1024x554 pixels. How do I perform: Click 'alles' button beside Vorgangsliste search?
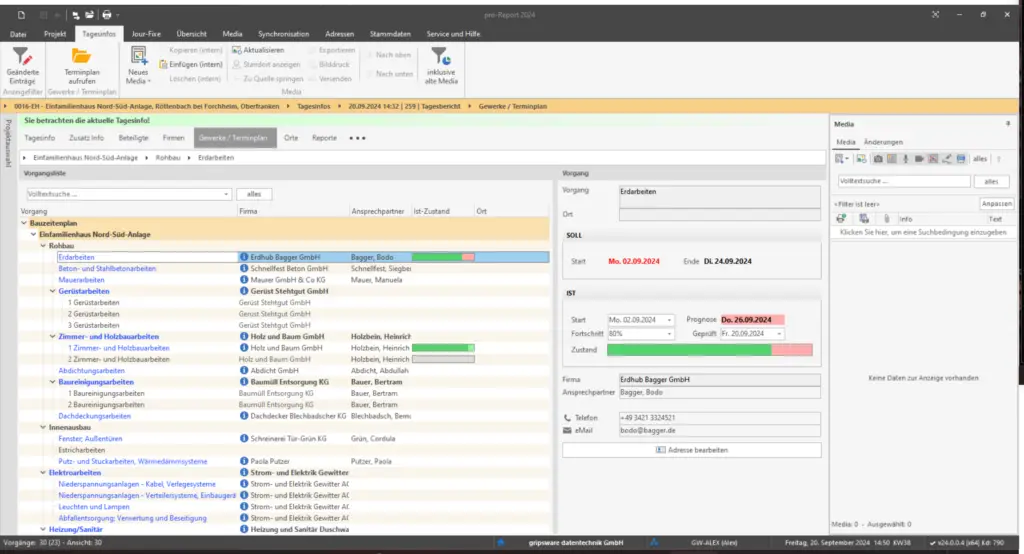pos(254,194)
